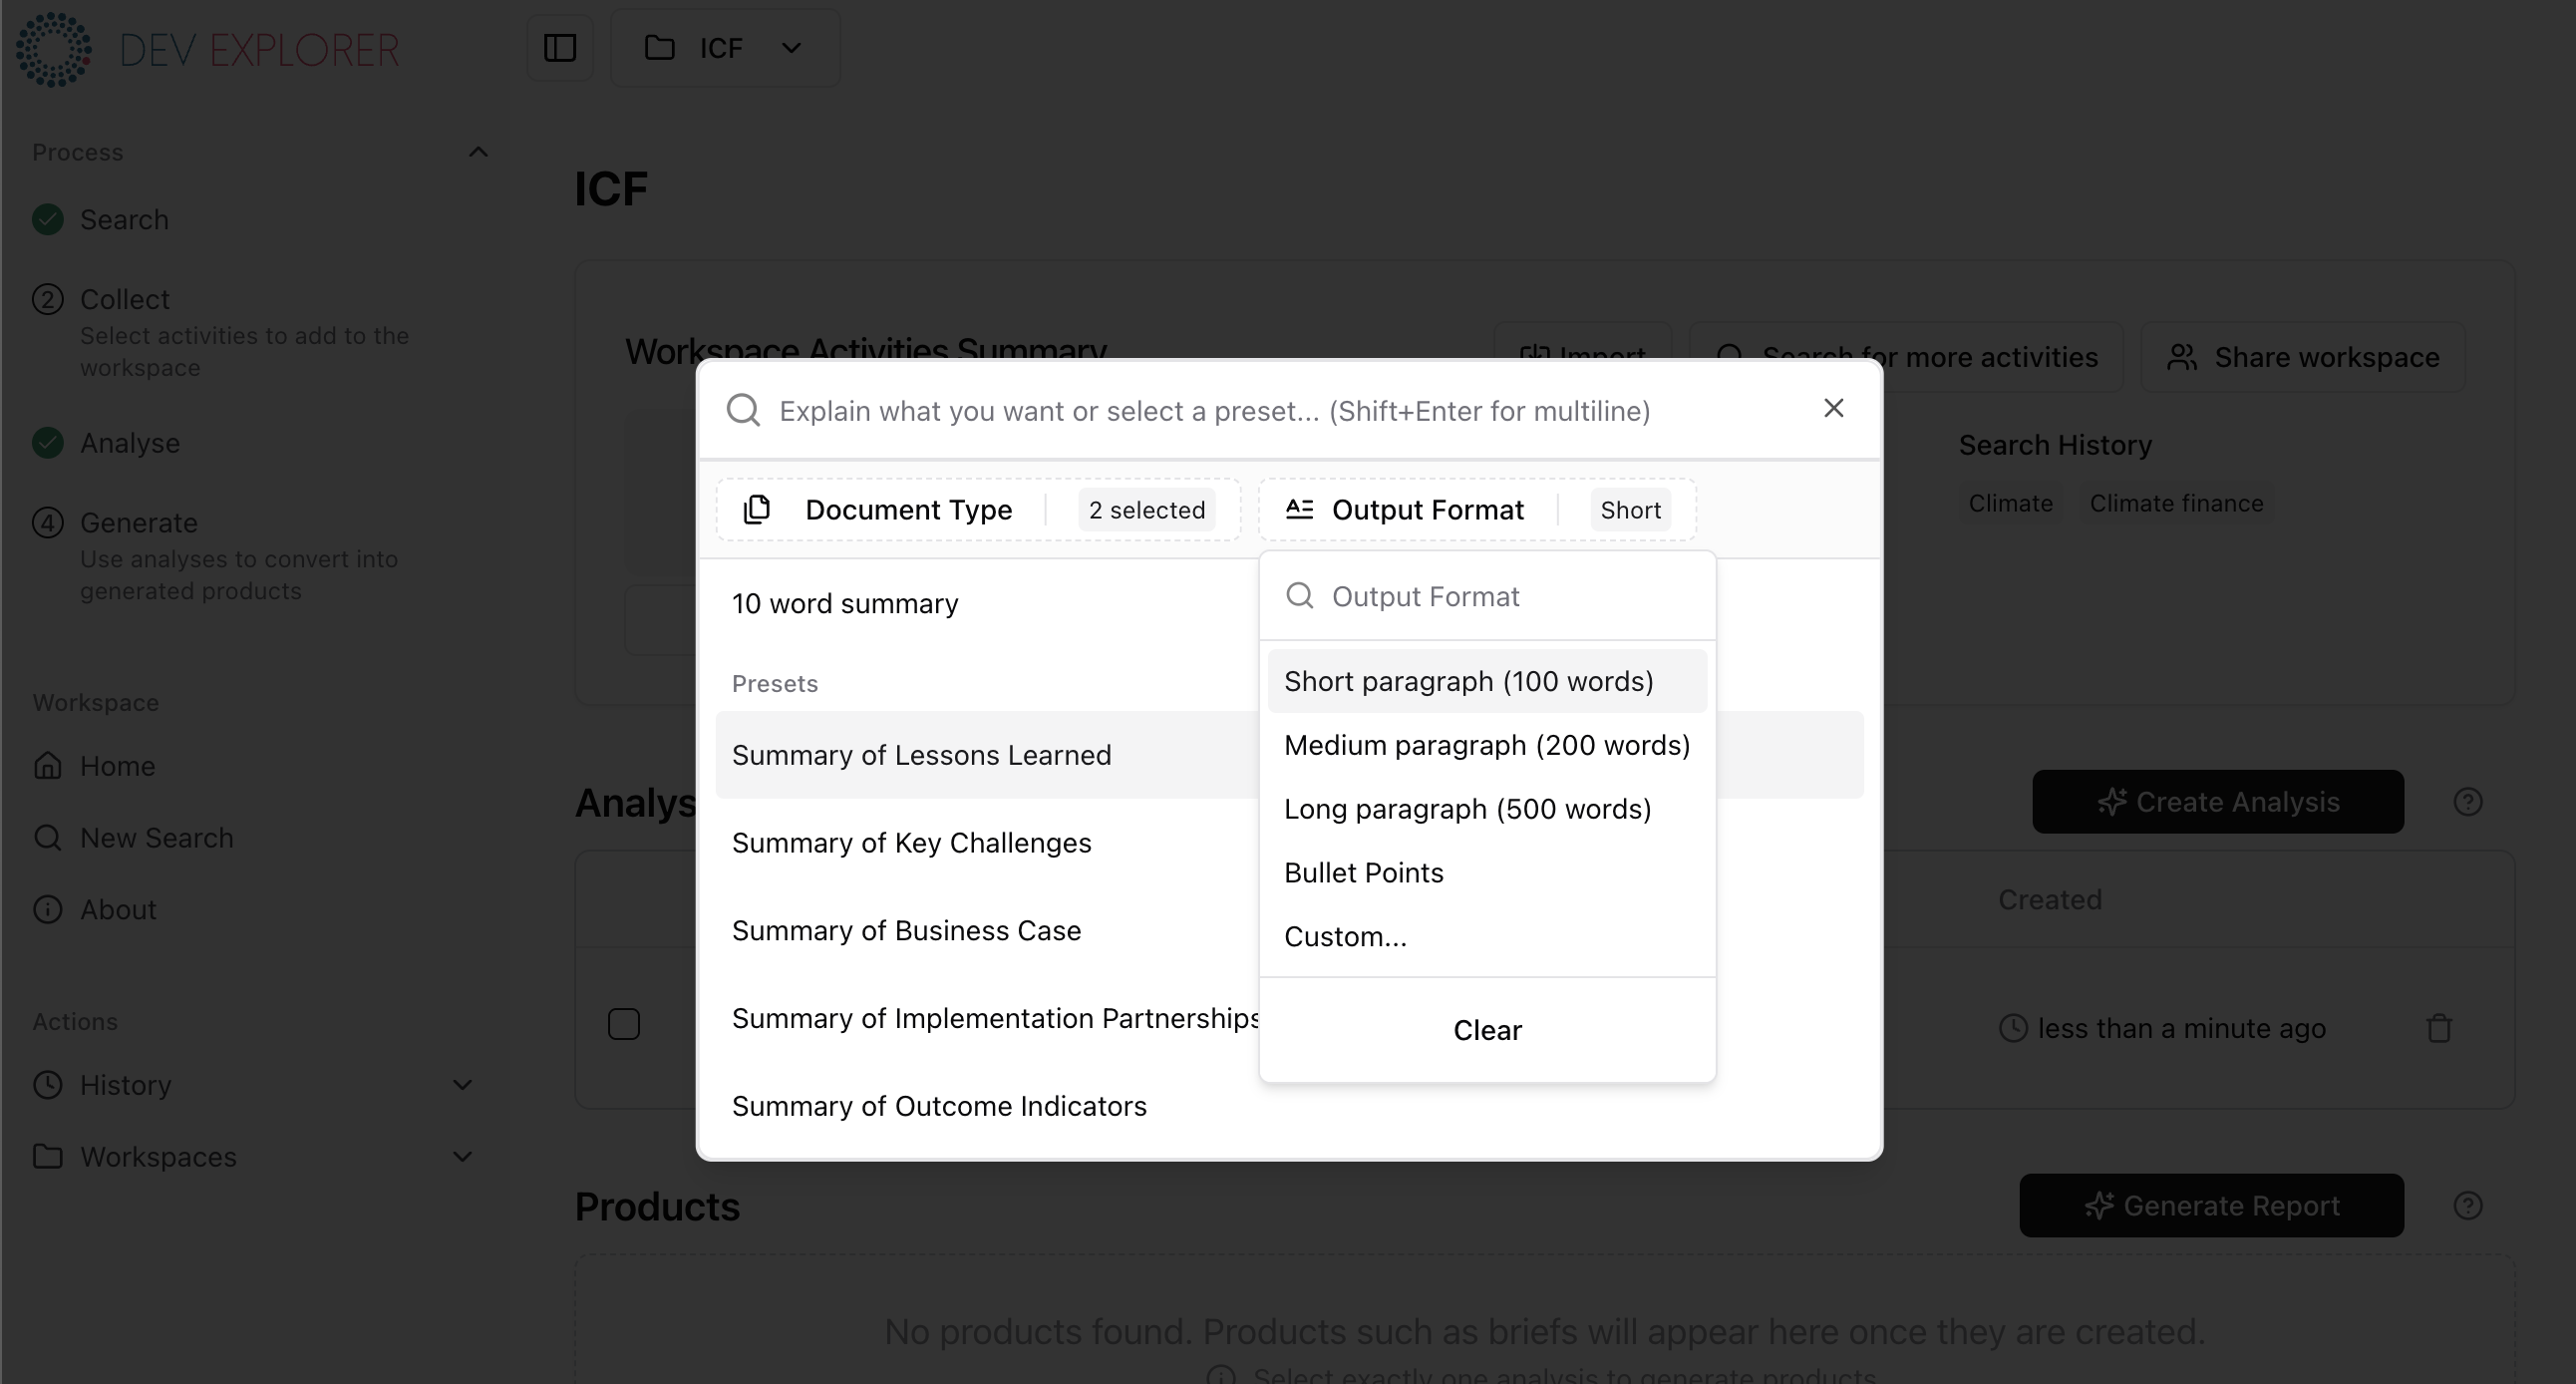Image resolution: width=2576 pixels, height=1384 pixels.
Task: Click the Clear button in Output Format
Action: point(1486,1030)
